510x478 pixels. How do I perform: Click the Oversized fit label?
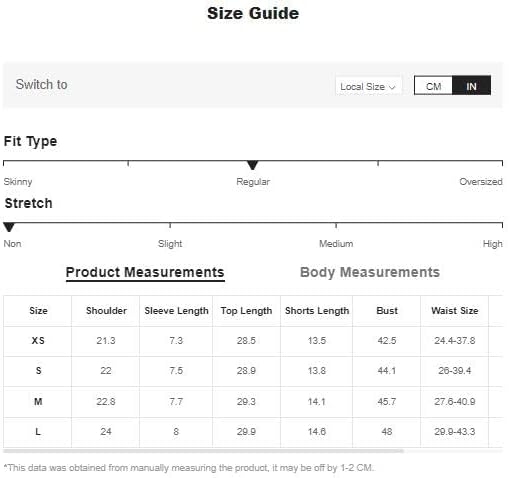point(481,182)
